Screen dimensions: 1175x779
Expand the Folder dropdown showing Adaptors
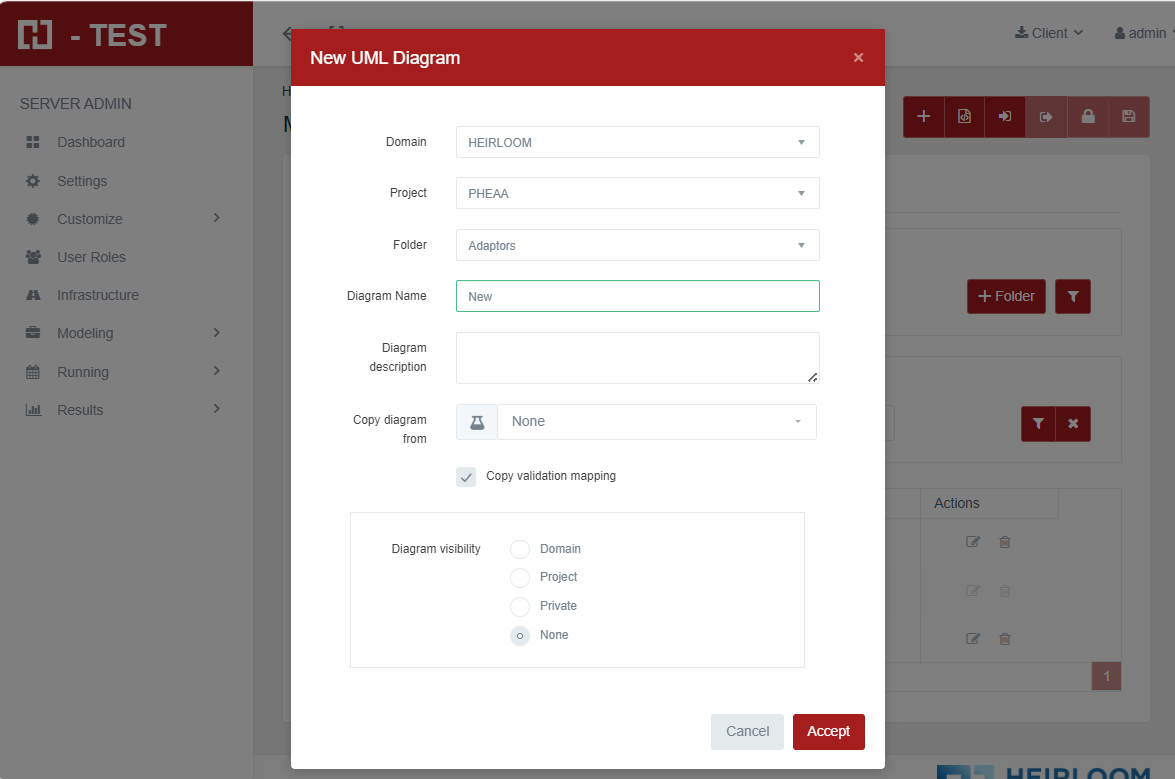[637, 245]
